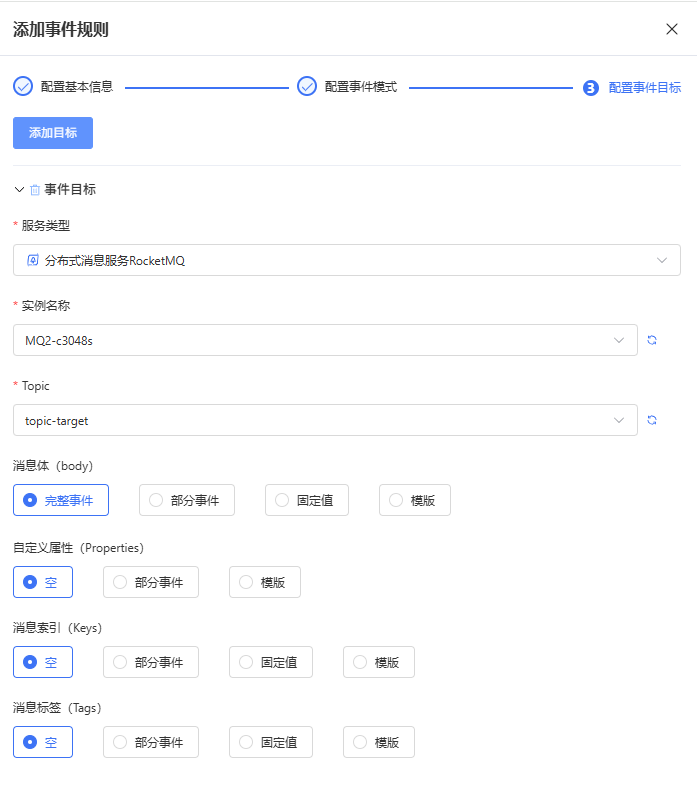Click the 配置基本信息 completed step checkmark

tap(23, 86)
